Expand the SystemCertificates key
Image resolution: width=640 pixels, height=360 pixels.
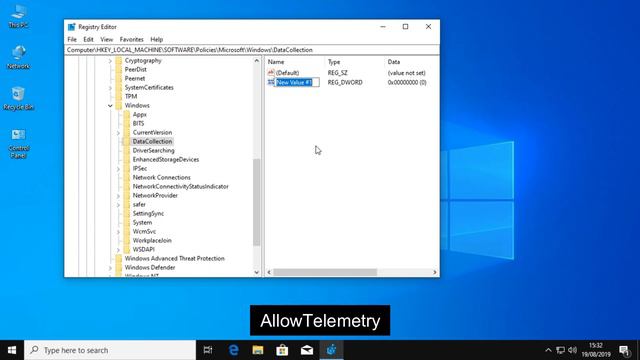[x=110, y=88]
